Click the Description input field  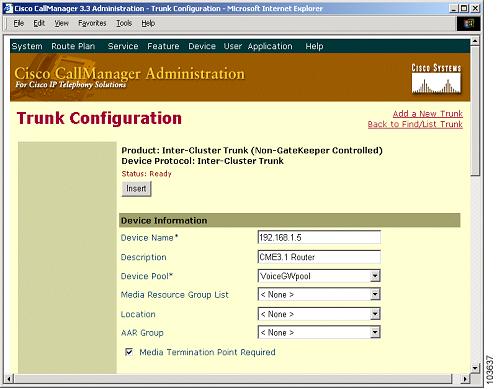coord(319,257)
